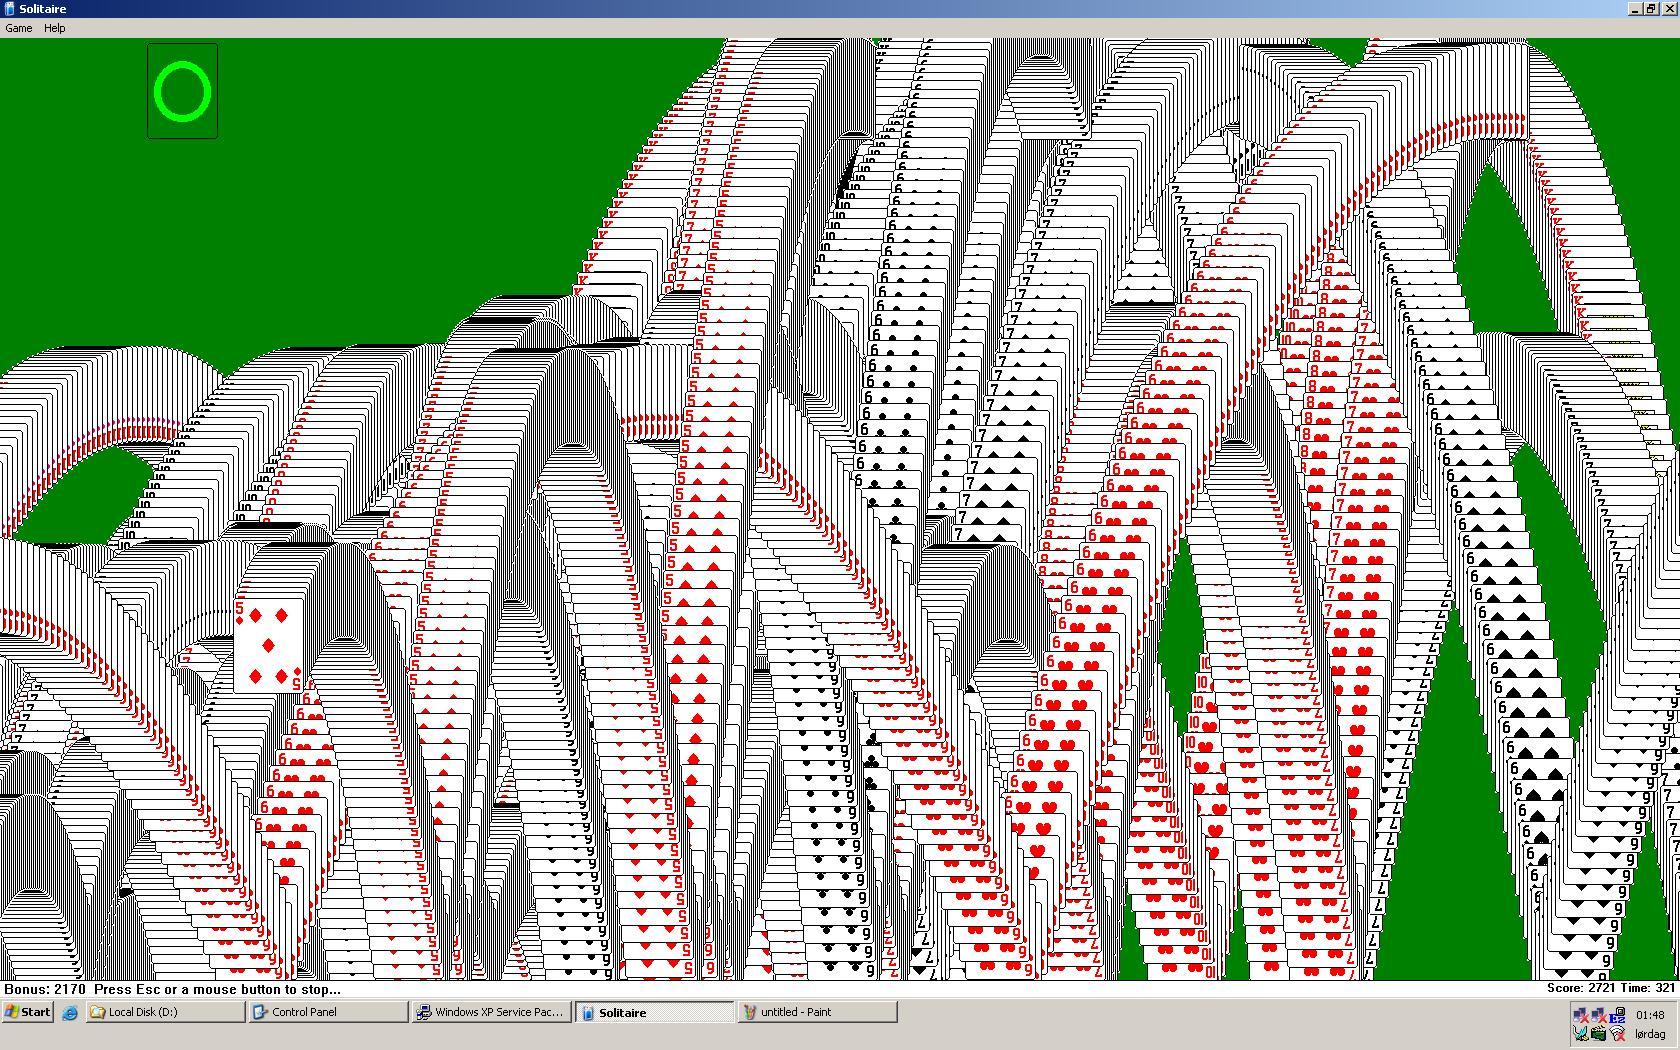
Task: Click the wireless disconnected tray icon
Action: 1617,1033
